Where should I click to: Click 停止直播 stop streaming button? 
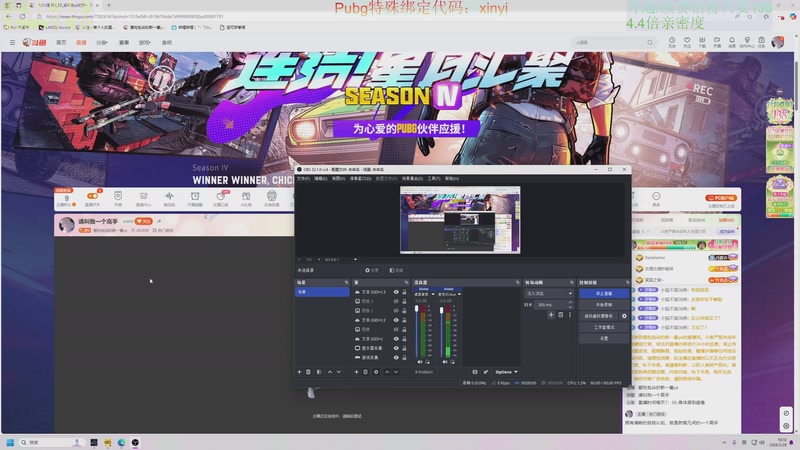pyautogui.click(x=604, y=293)
